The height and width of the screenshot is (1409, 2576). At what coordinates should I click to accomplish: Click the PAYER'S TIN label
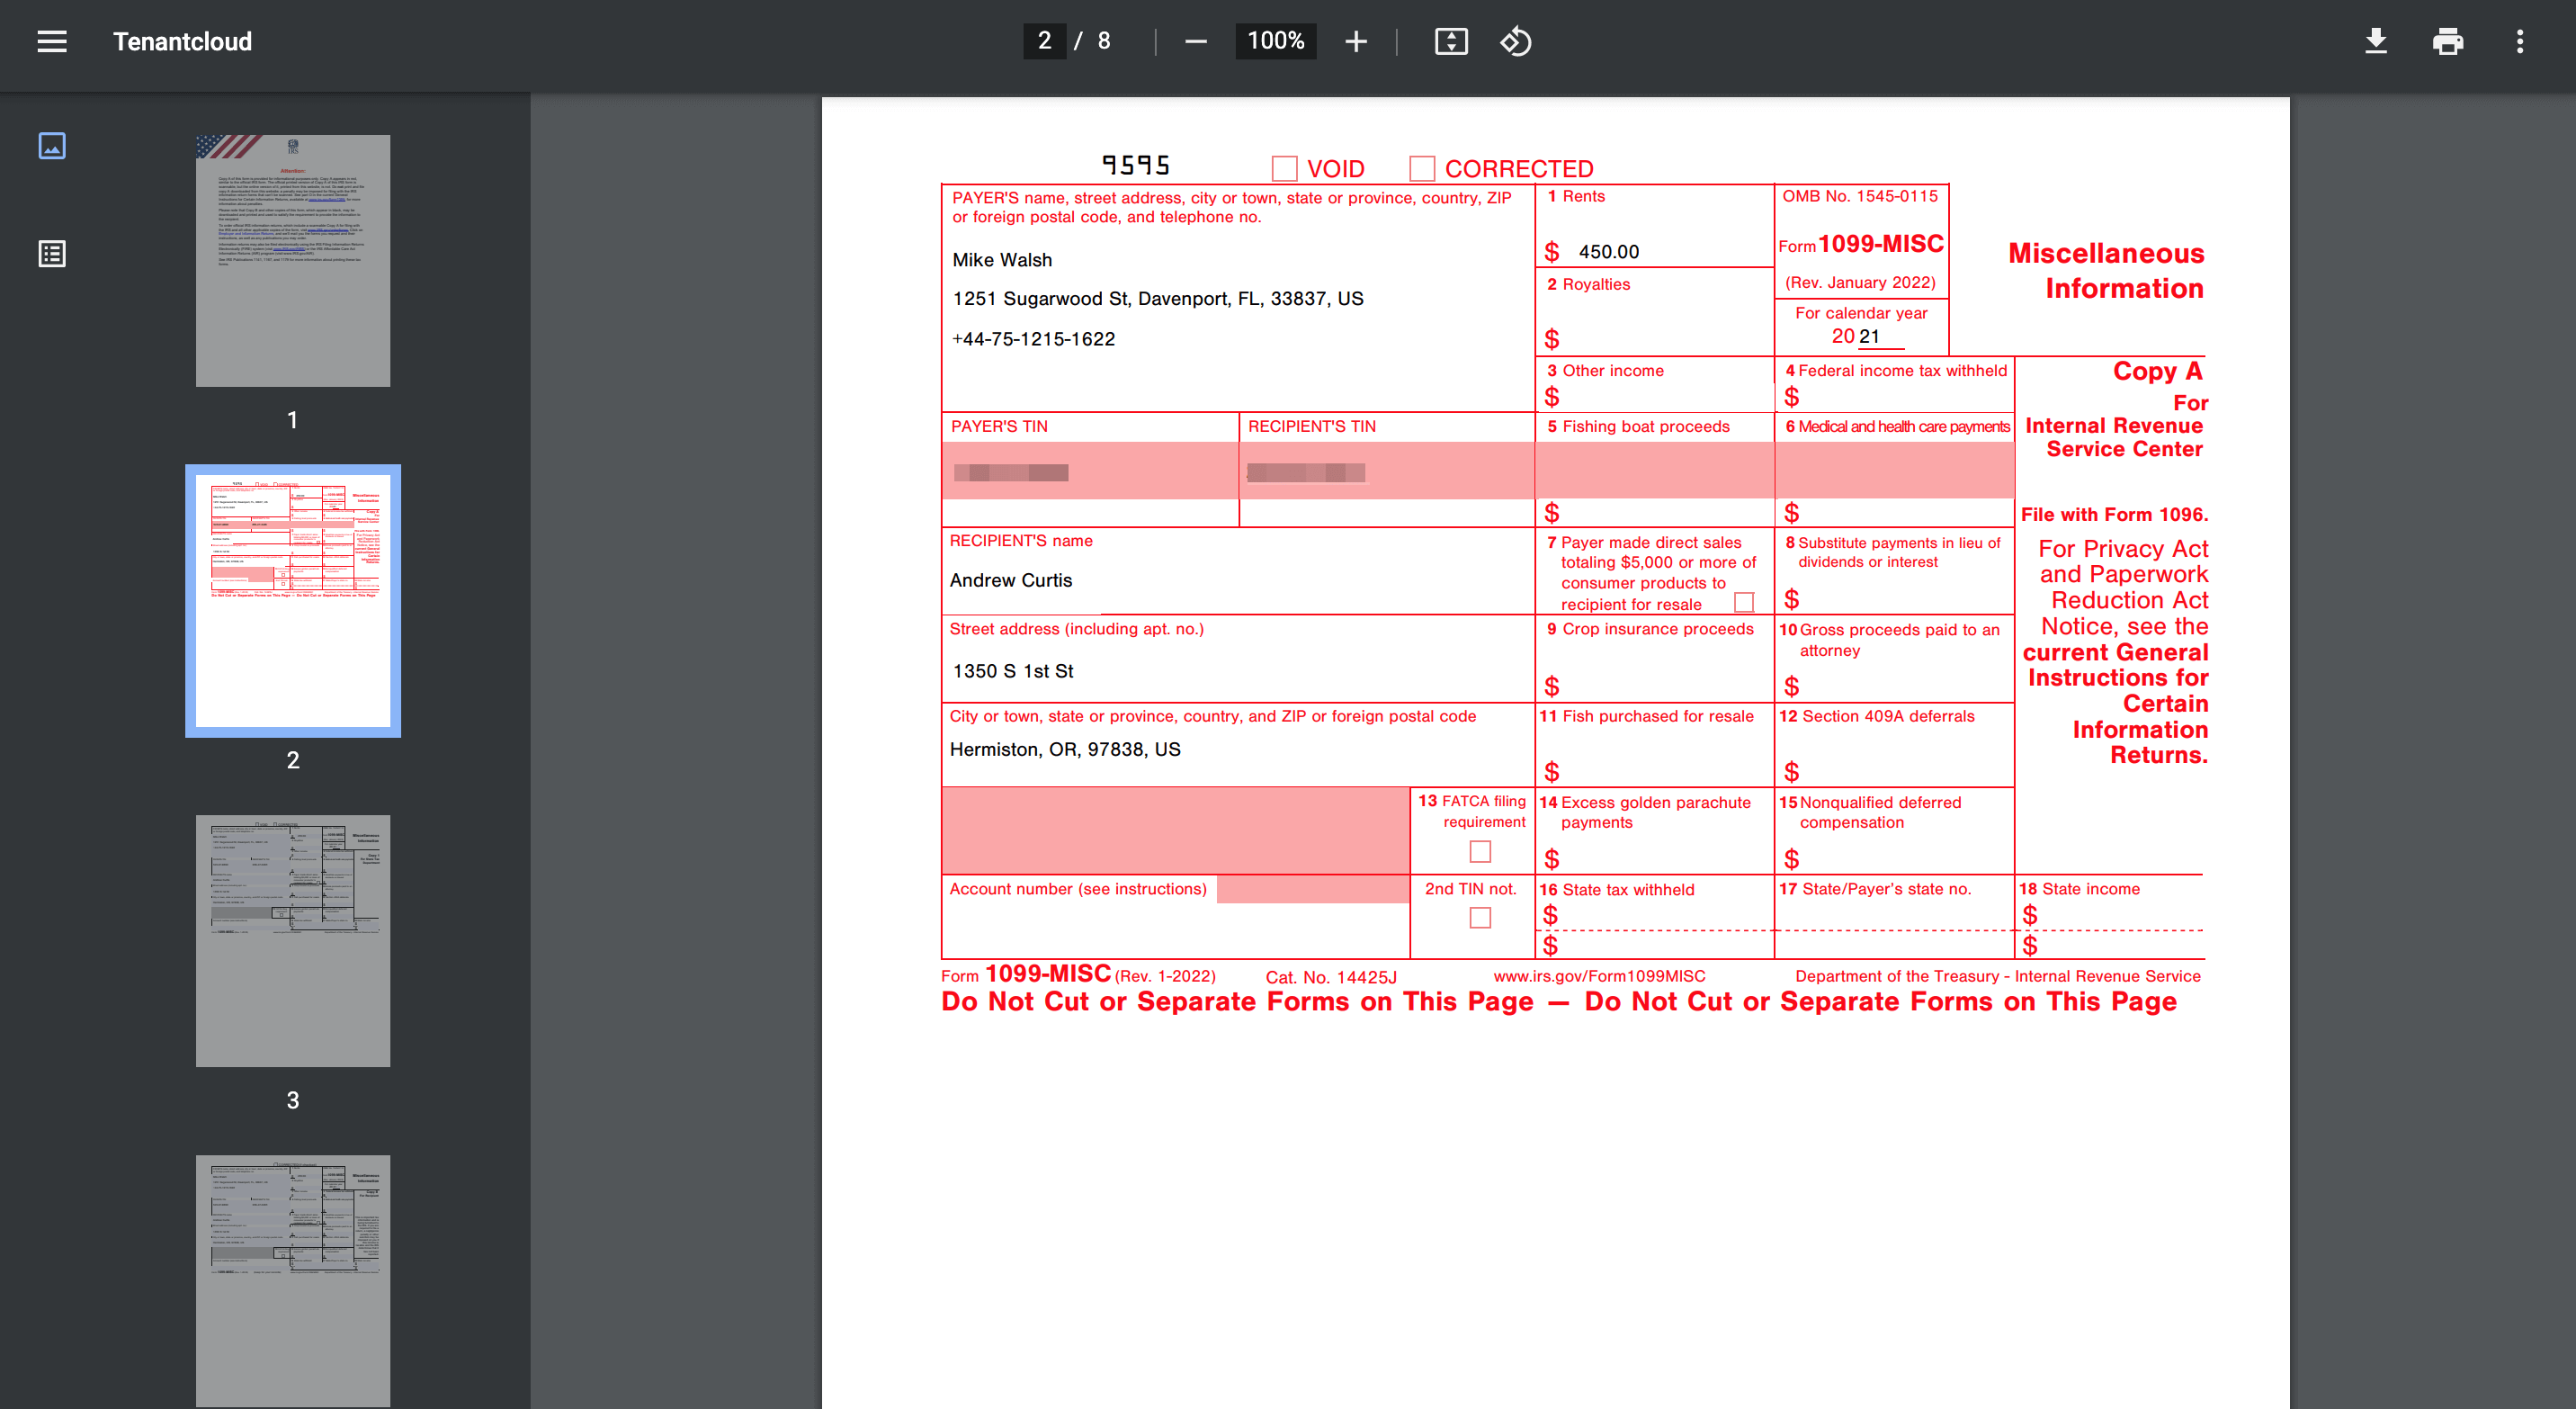click(999, 426)
